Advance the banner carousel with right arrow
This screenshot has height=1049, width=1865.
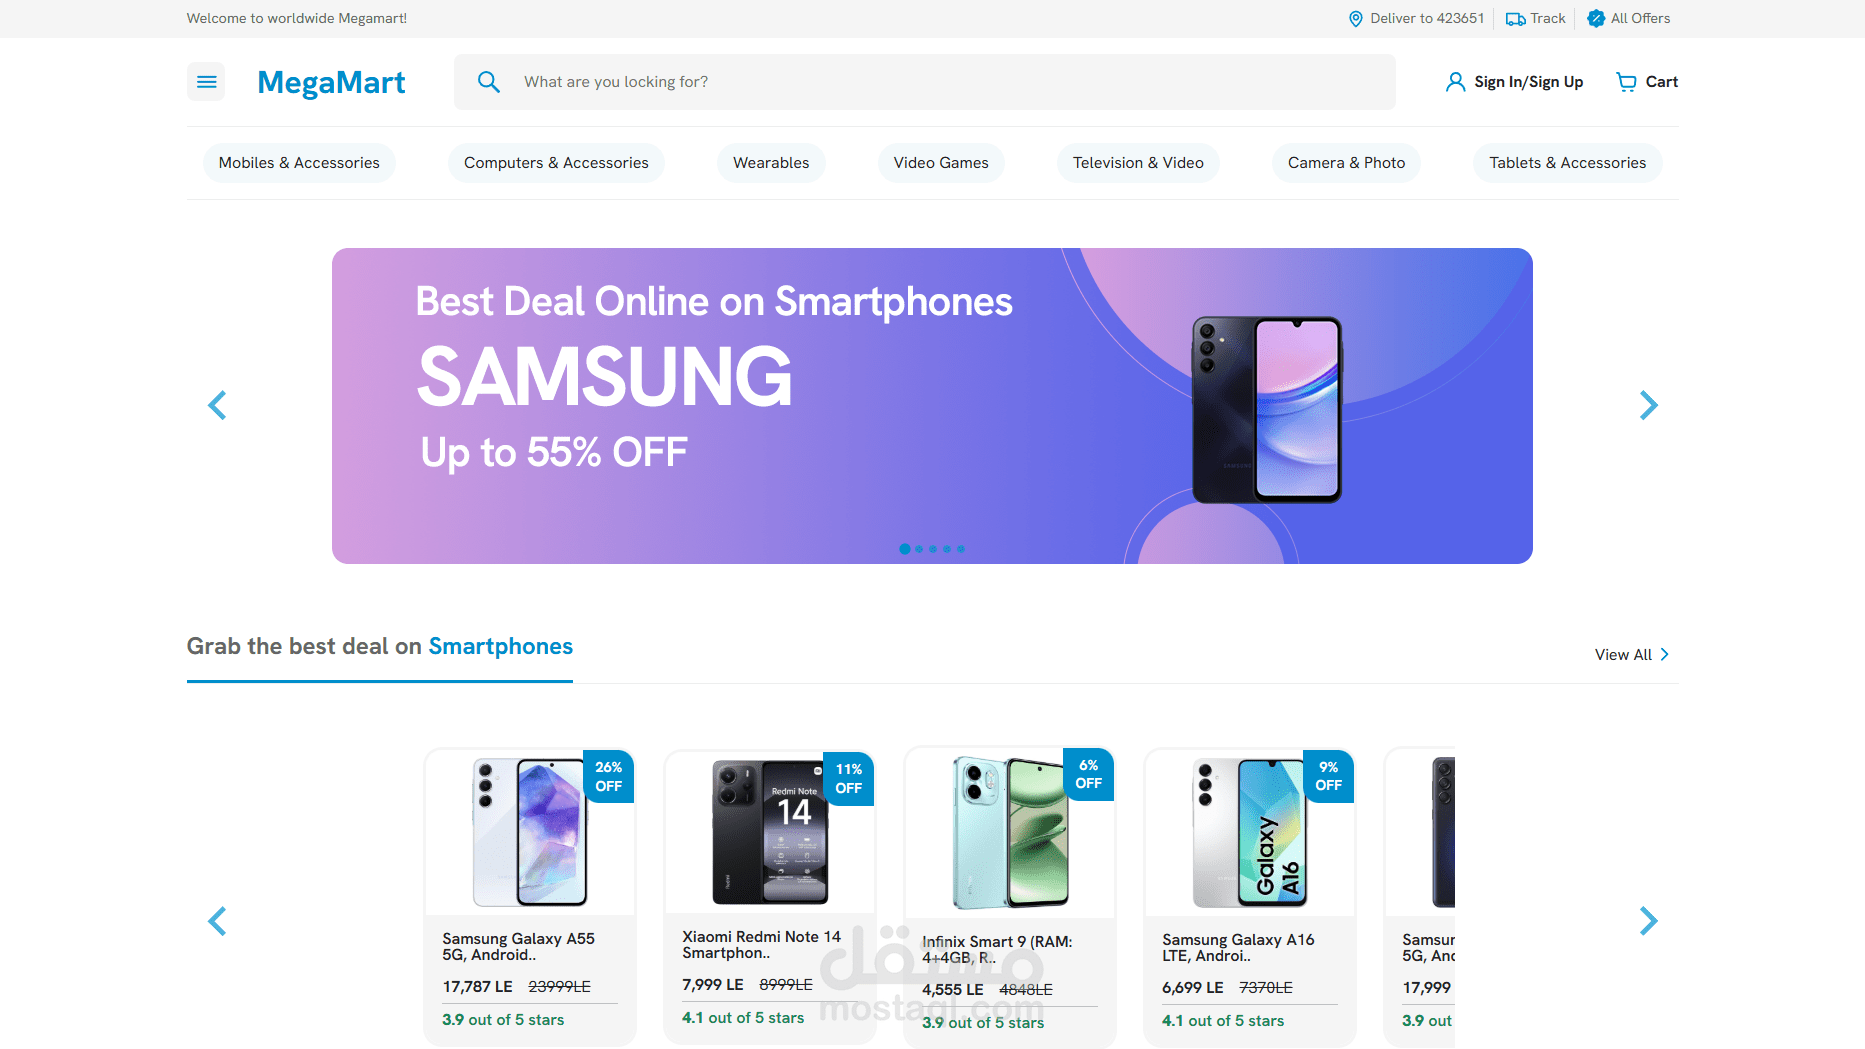click(x=1648, y=405)
